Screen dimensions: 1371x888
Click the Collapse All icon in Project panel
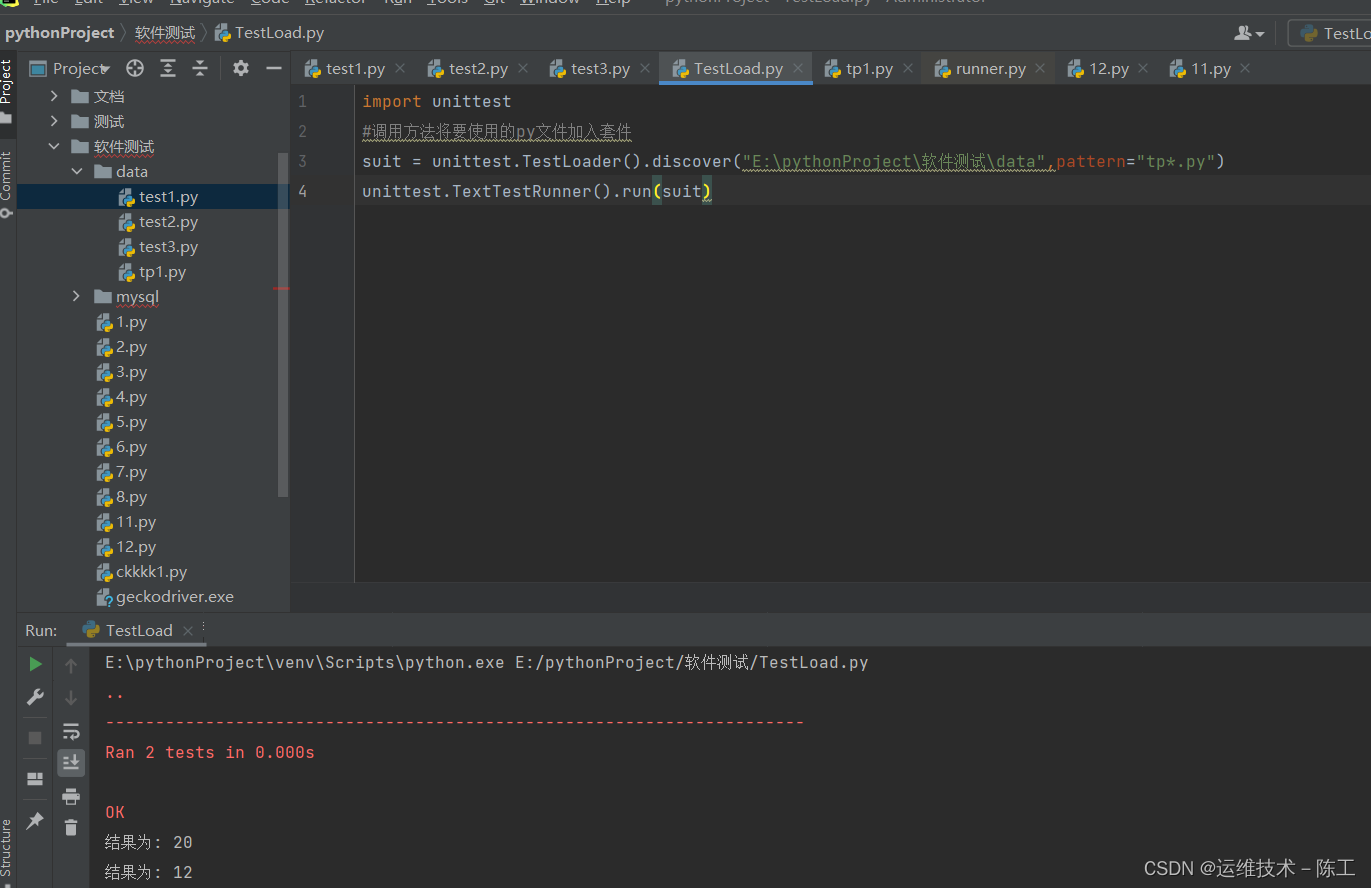point(200,68)
